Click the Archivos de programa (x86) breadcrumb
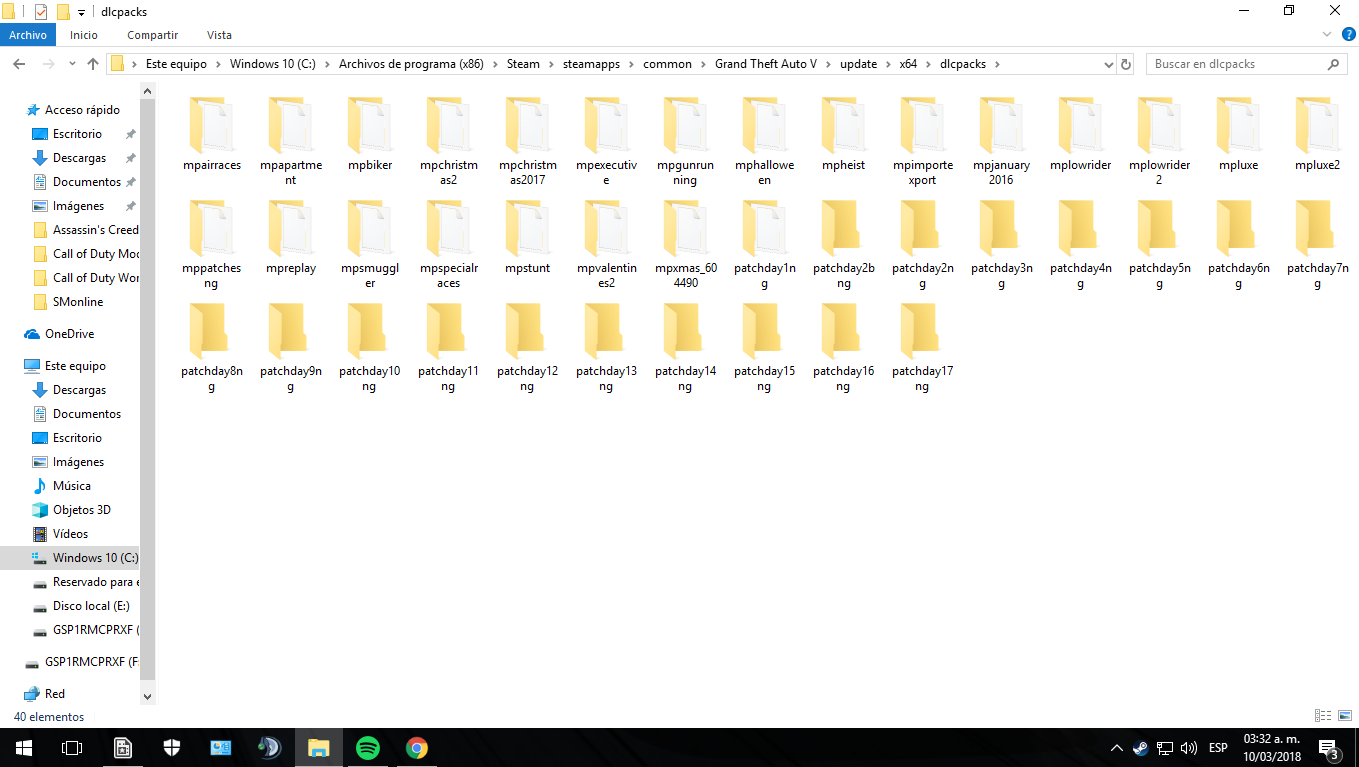 (411, 64)
